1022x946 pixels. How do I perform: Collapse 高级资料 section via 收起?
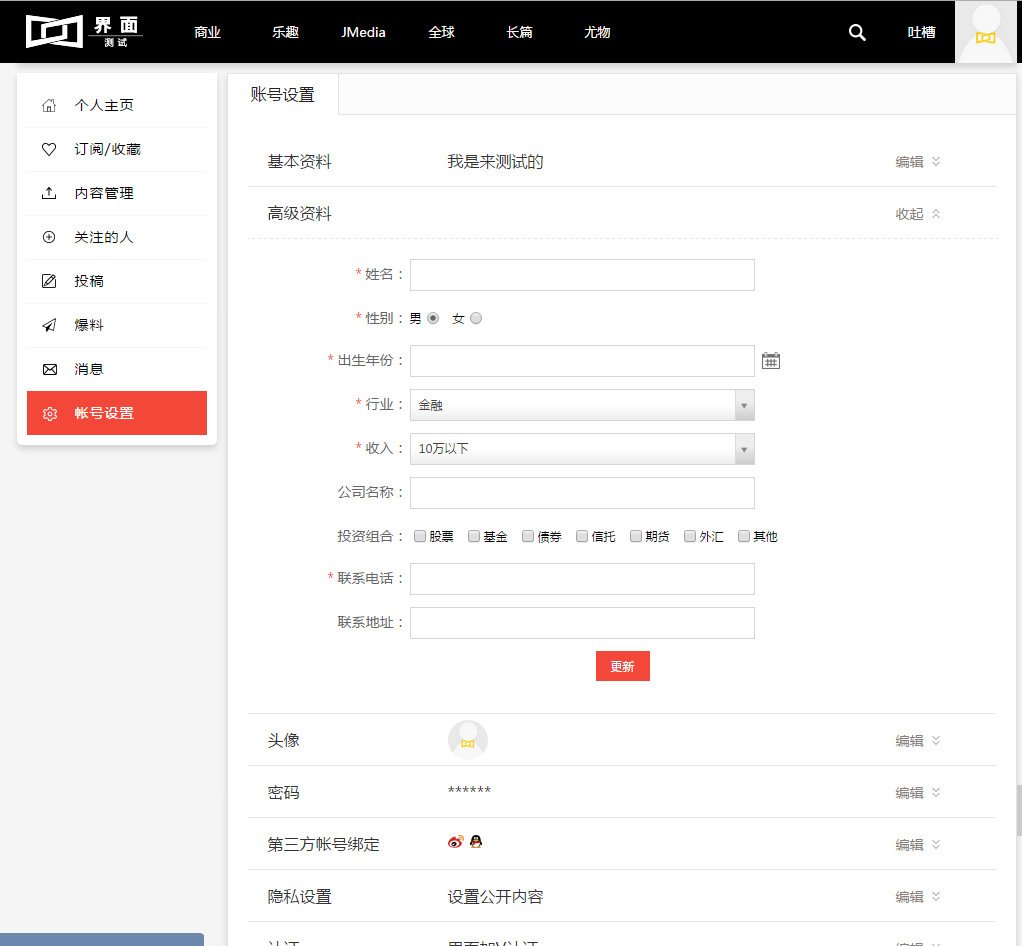pyautogui.click(x=917, y=214)
